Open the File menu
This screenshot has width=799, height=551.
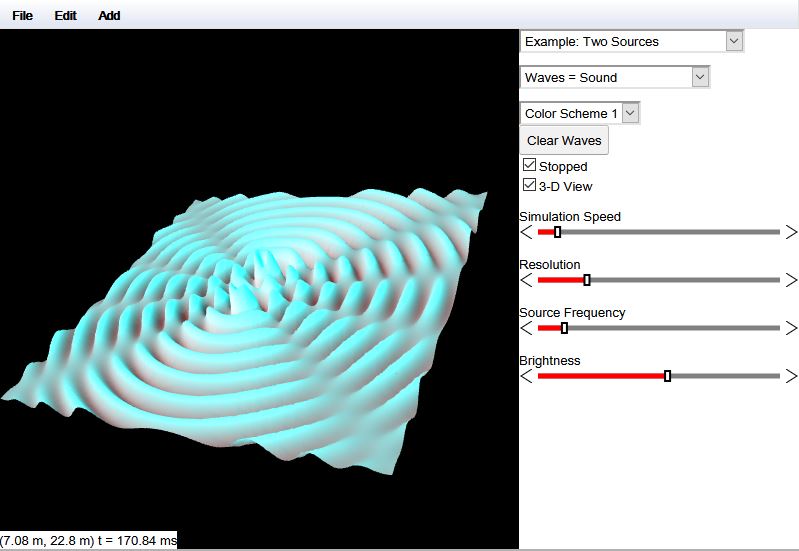point(22,16)
